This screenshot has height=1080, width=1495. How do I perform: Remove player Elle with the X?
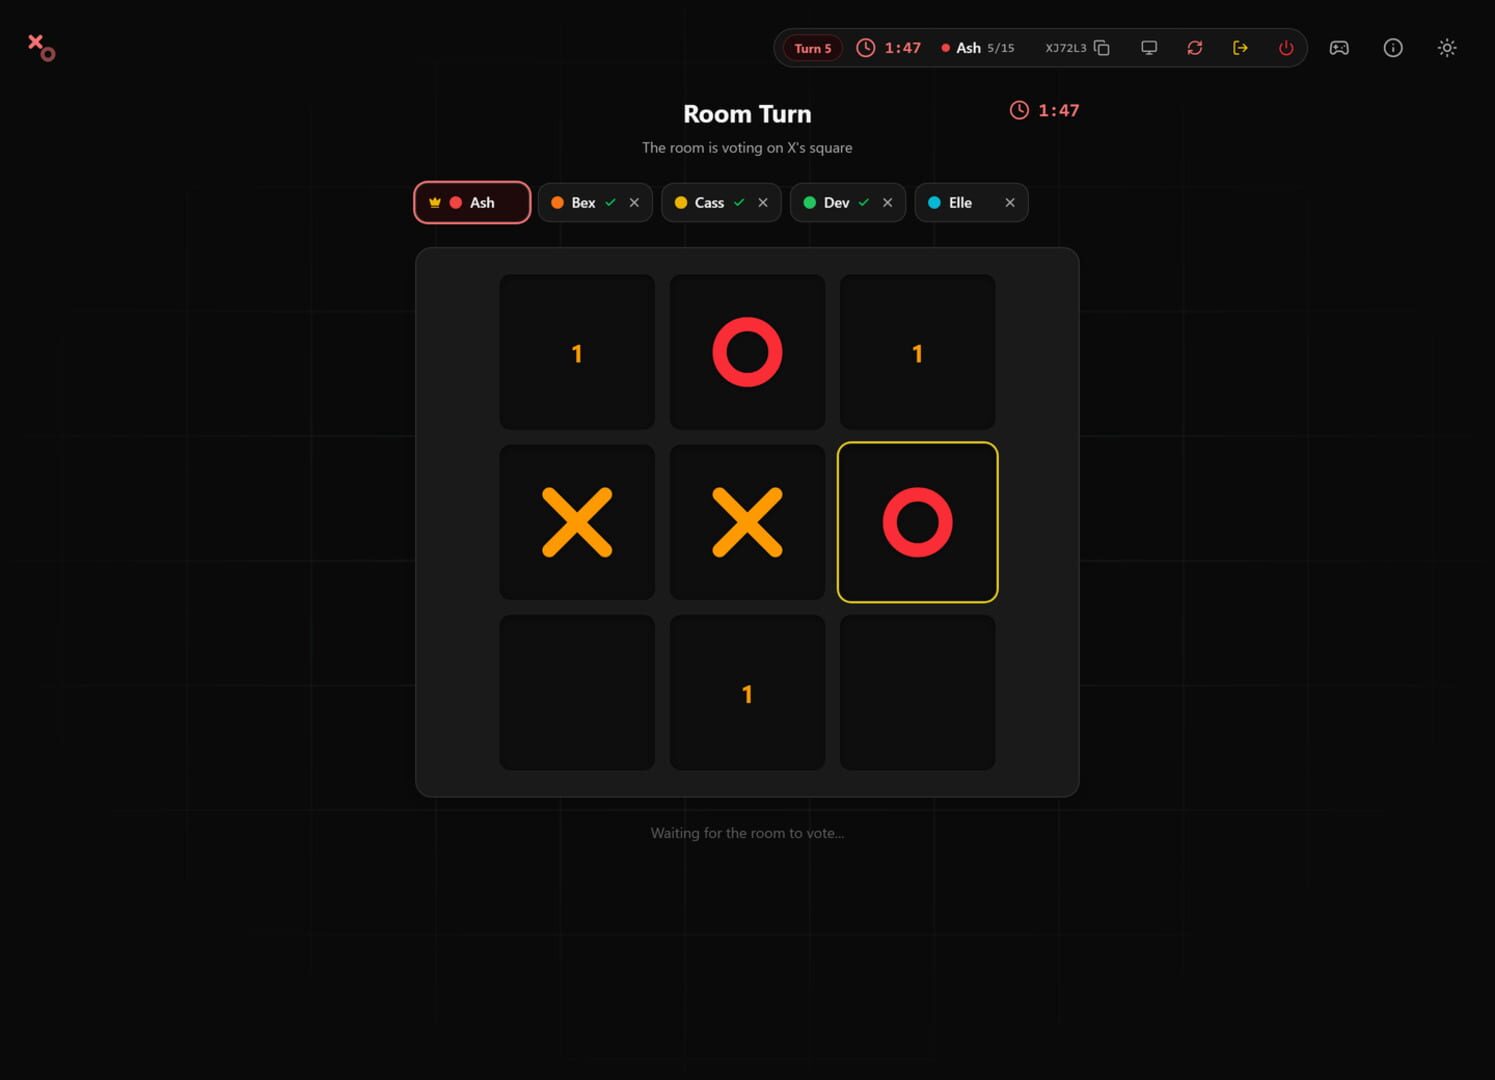[x=1010, y=202]
